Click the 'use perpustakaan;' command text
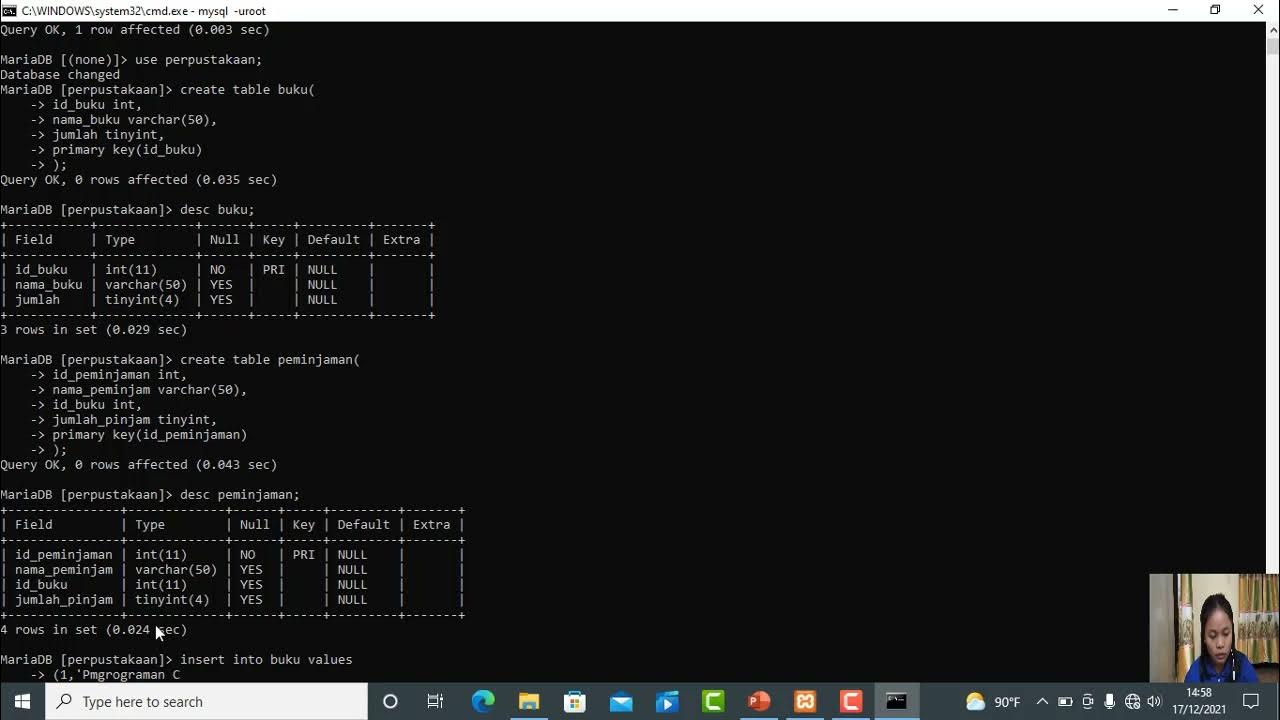Viewport: 1280px width, 720px height. coord(198,60)
